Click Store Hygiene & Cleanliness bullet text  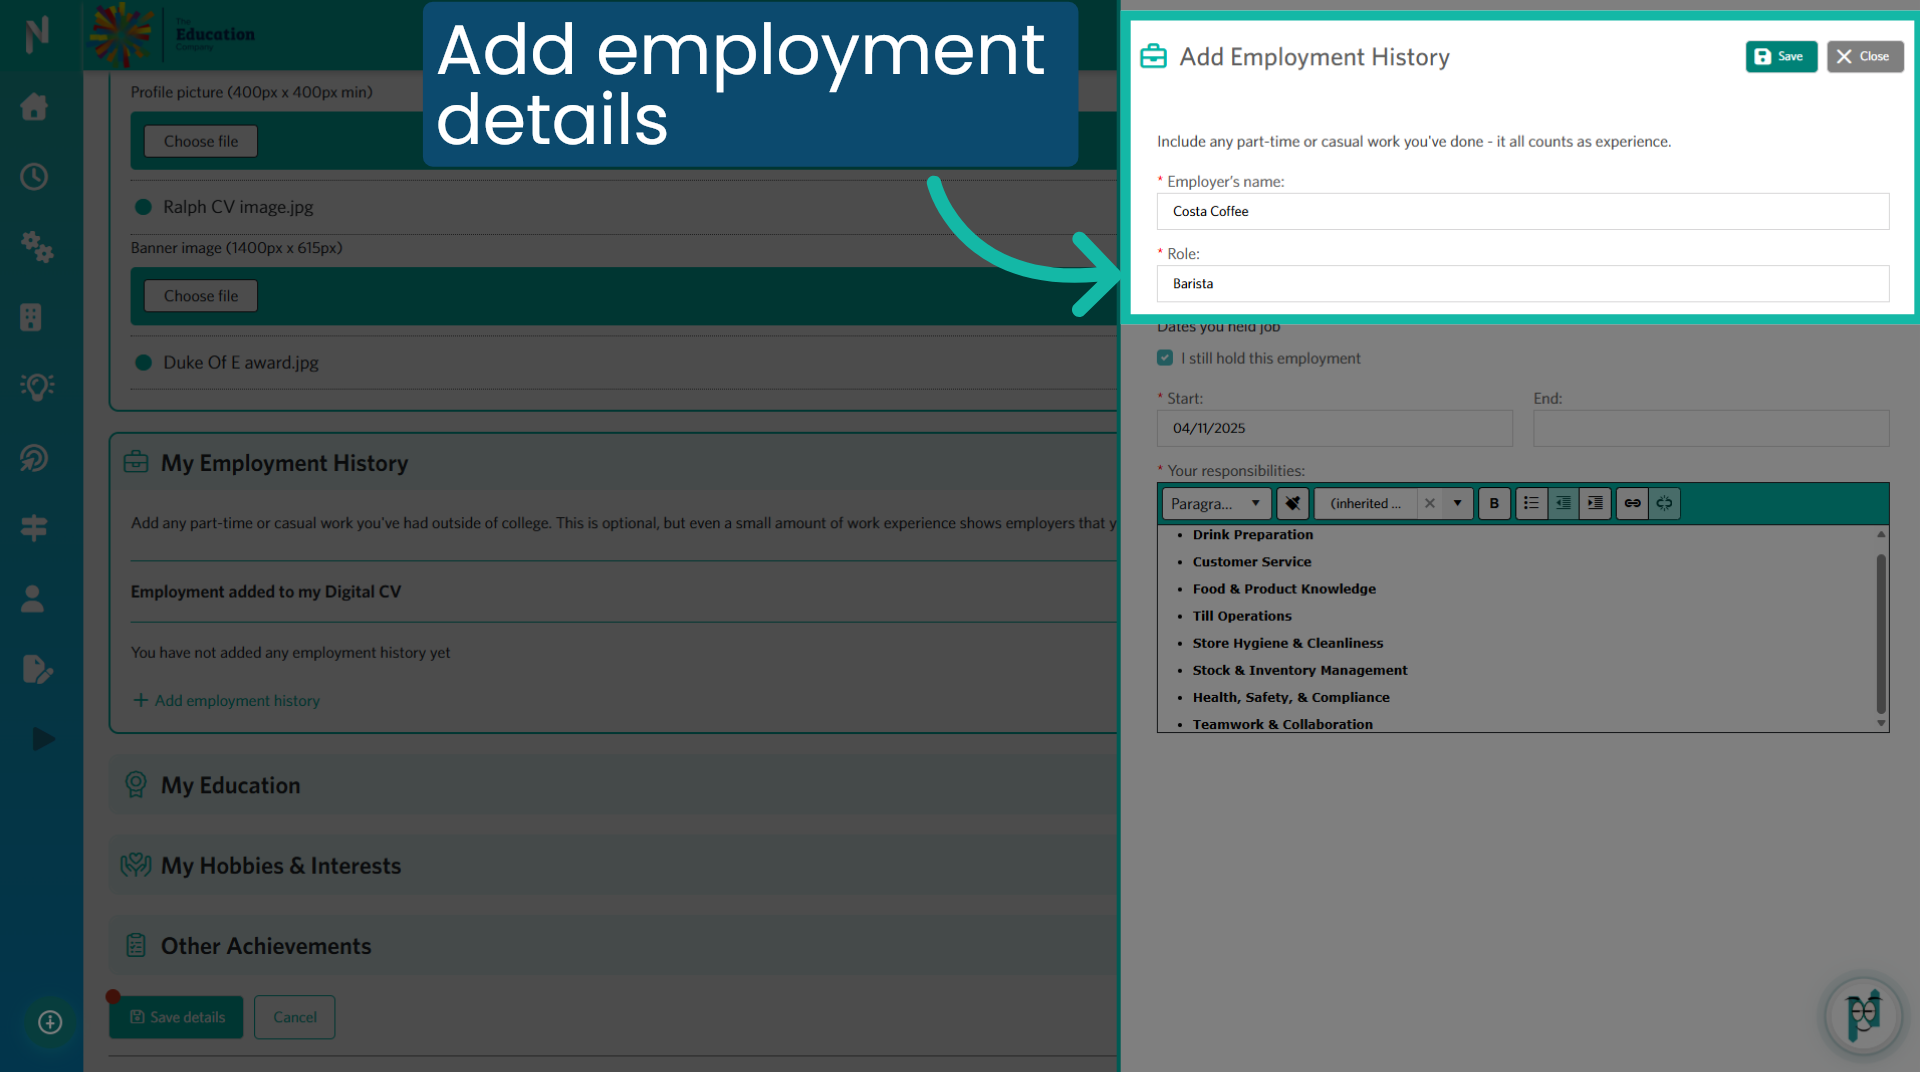tap(1288, 642)
